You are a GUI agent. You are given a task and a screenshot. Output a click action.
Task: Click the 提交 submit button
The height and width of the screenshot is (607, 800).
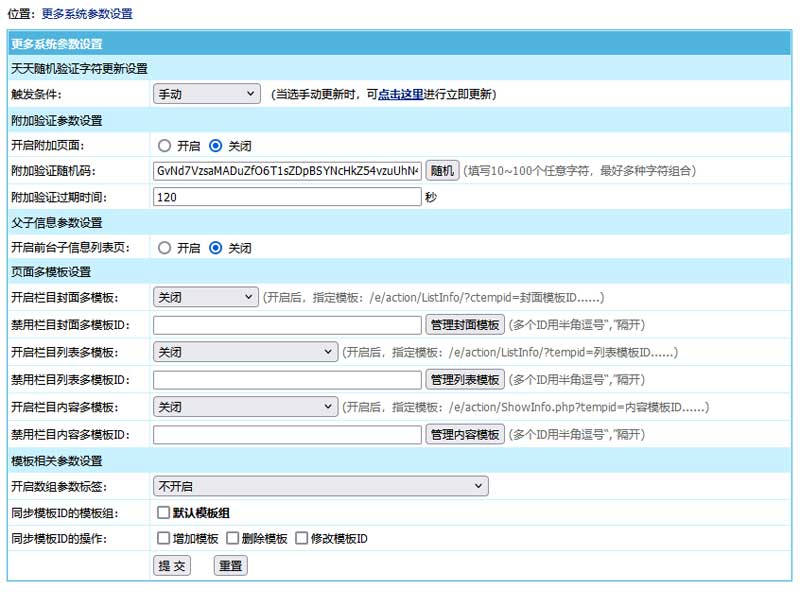(x=172, y=566)
